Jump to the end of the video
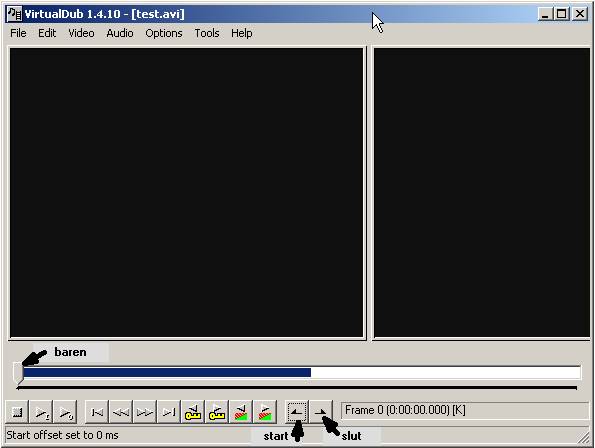This screenshot has width=595, height=448. (x=169, y=412)
